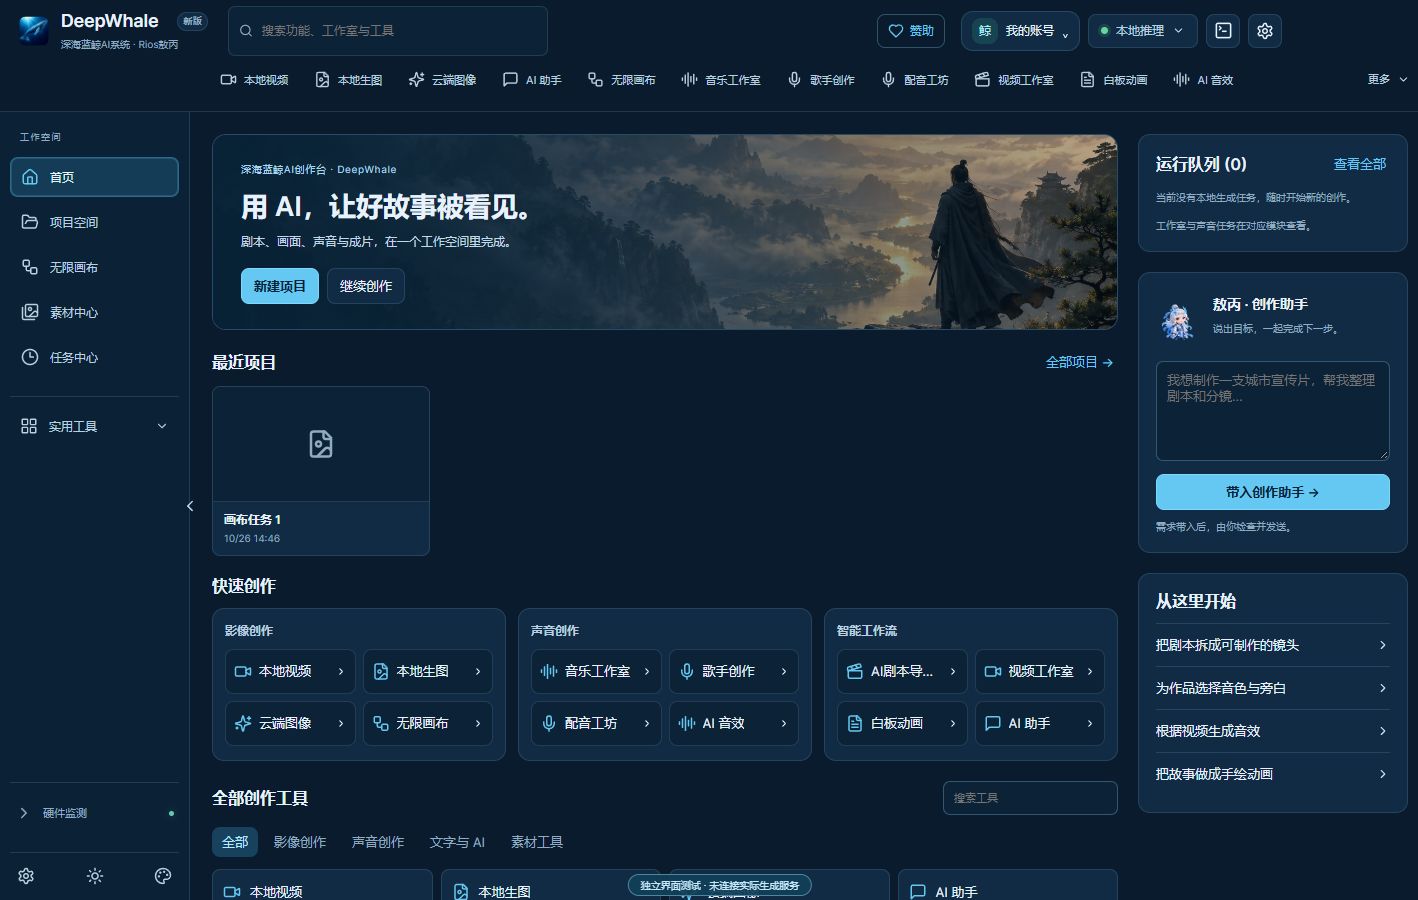Open the 本地推理 mode dropdown
The height and width of the screenshot is (900, 1418).
[x=1142, y=31]
